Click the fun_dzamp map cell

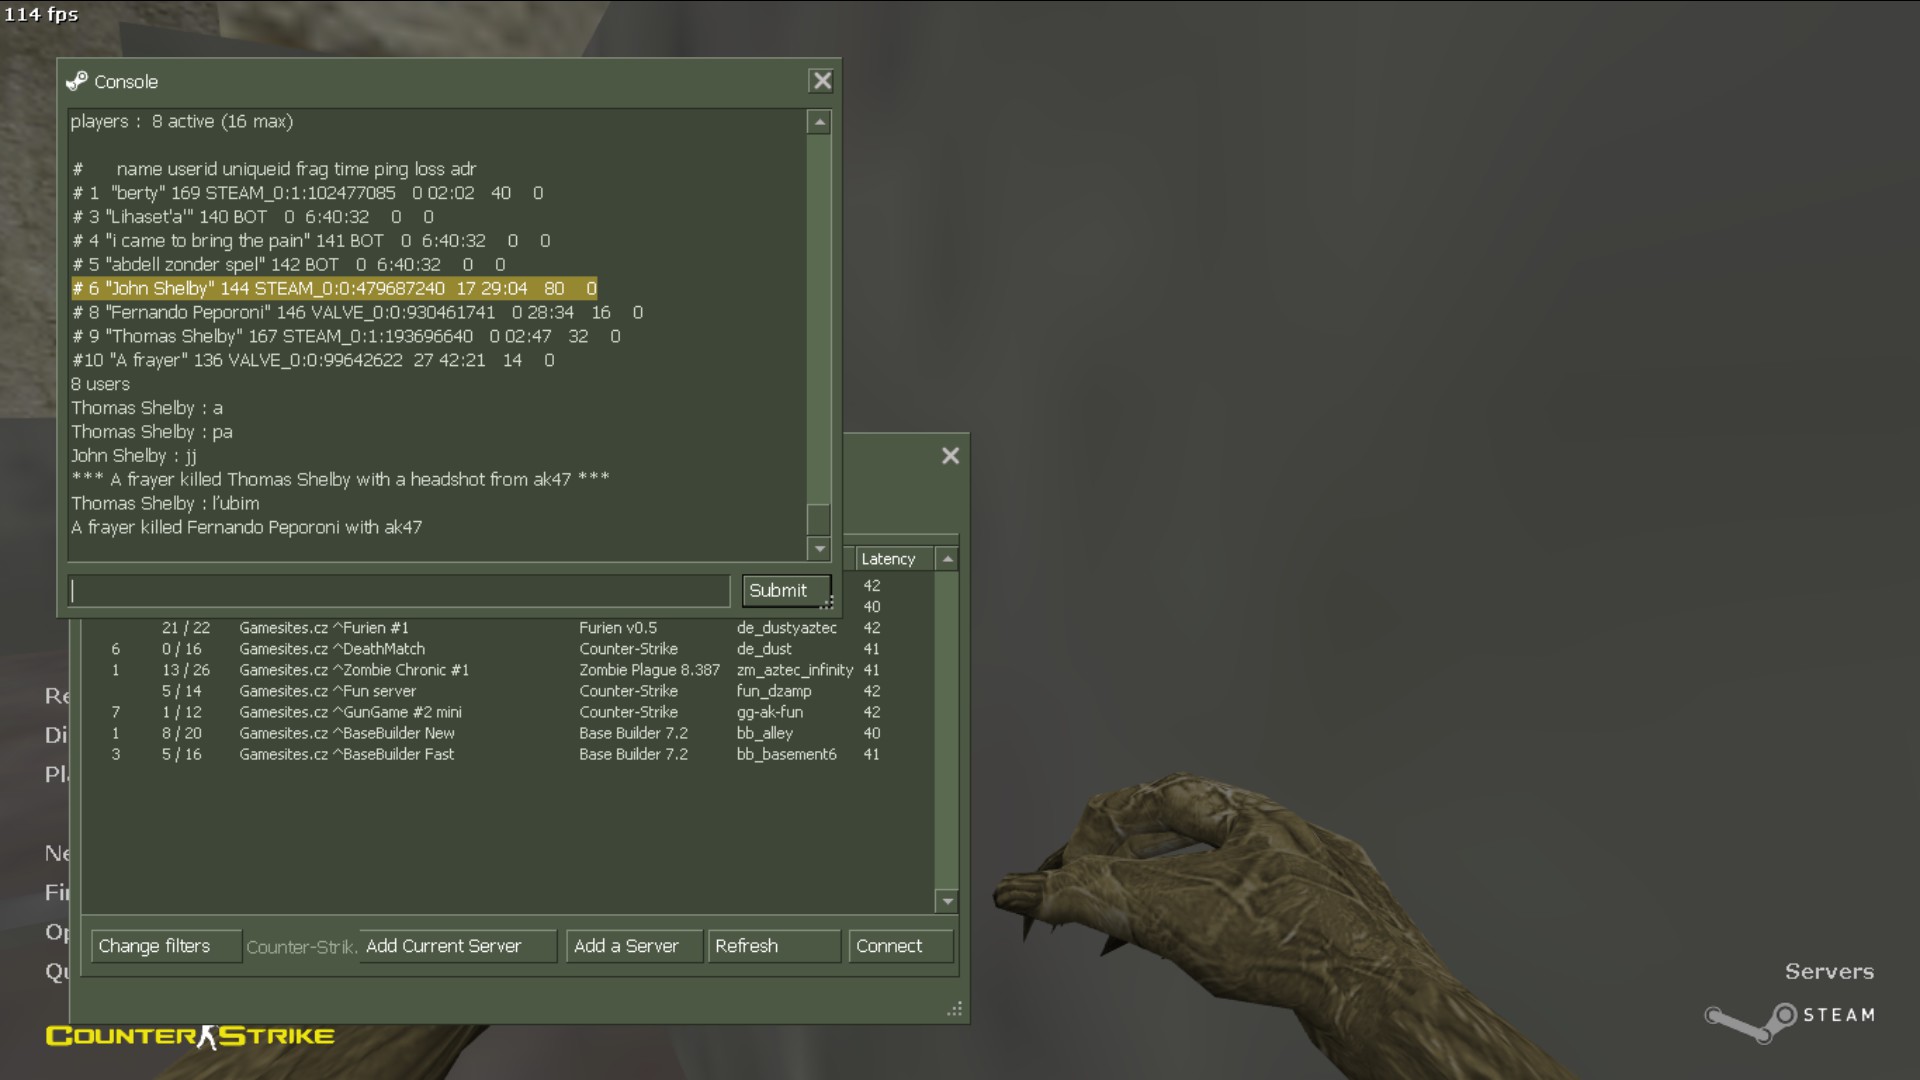[774, 691]
